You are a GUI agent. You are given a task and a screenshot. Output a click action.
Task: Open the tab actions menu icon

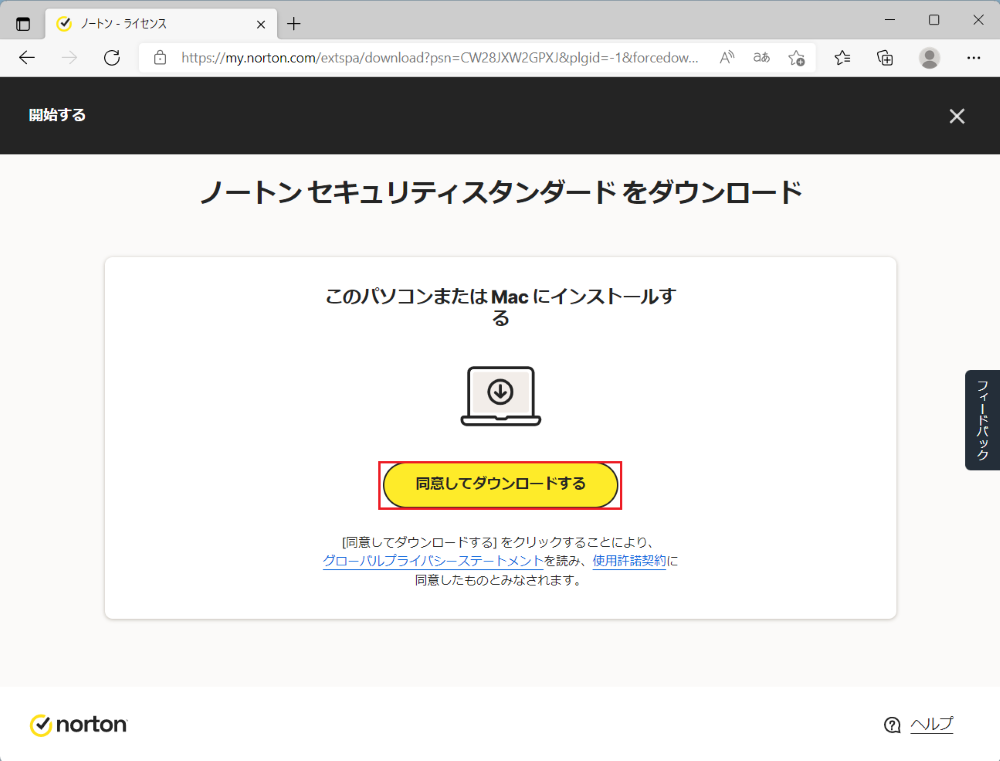point(23,24)
